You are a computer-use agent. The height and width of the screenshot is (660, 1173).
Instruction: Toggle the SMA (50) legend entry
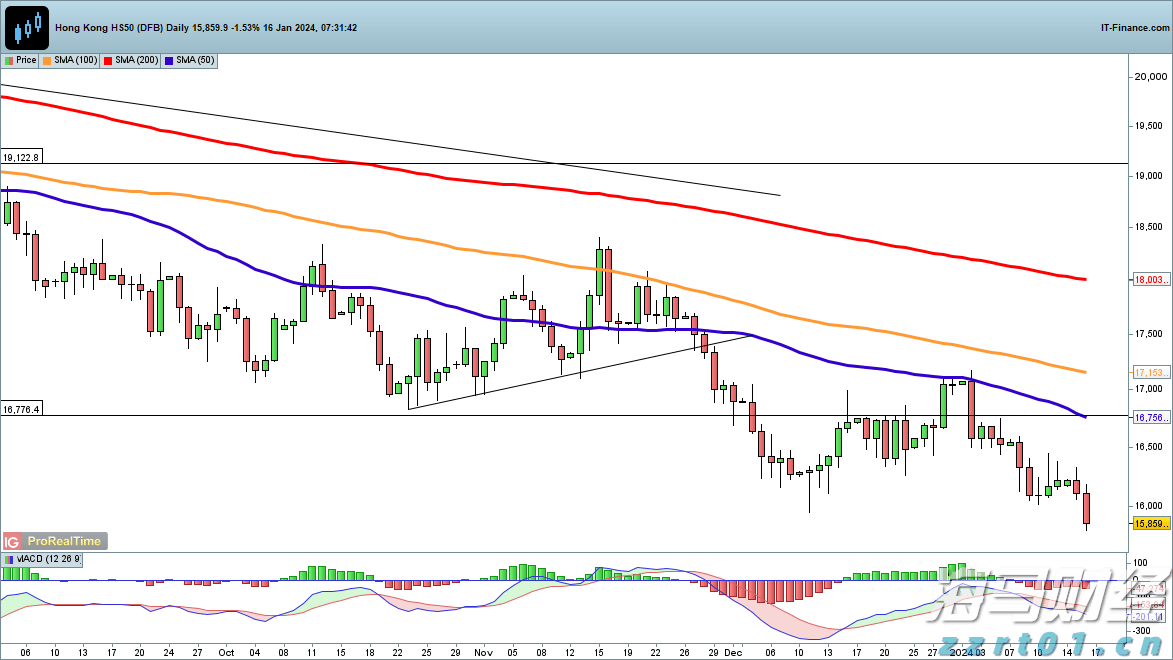[x=191, y=60]
